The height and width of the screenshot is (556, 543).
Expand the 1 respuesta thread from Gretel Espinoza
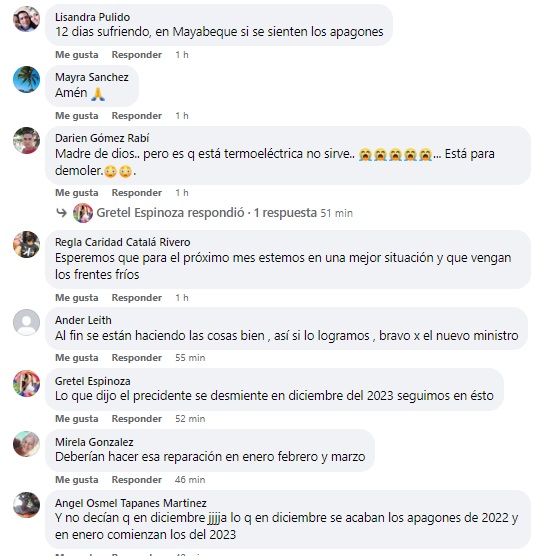pos(285,213)
